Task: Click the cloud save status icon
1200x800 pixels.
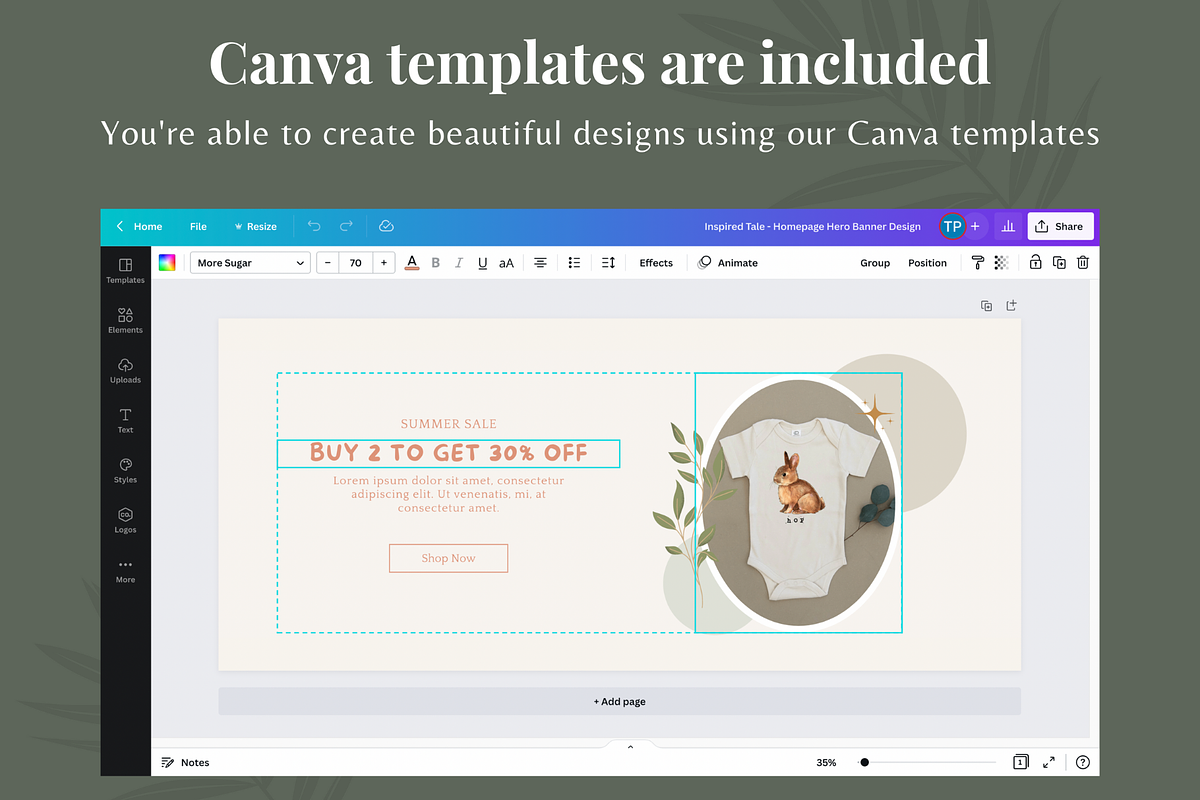Action: (386, 226)
